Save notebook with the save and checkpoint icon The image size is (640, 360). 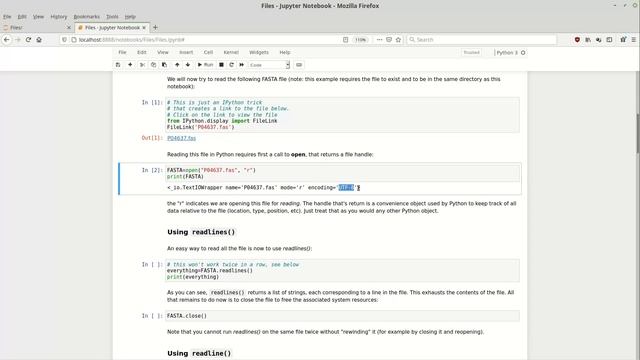(x=118, y=65)
